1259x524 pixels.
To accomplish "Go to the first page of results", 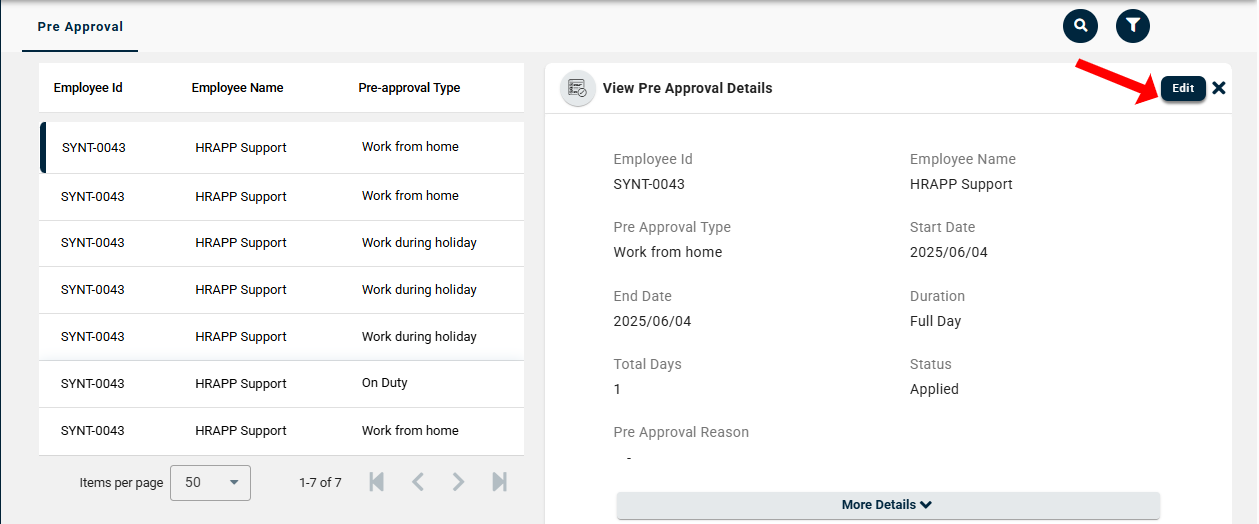I will [x=377, y=482].
